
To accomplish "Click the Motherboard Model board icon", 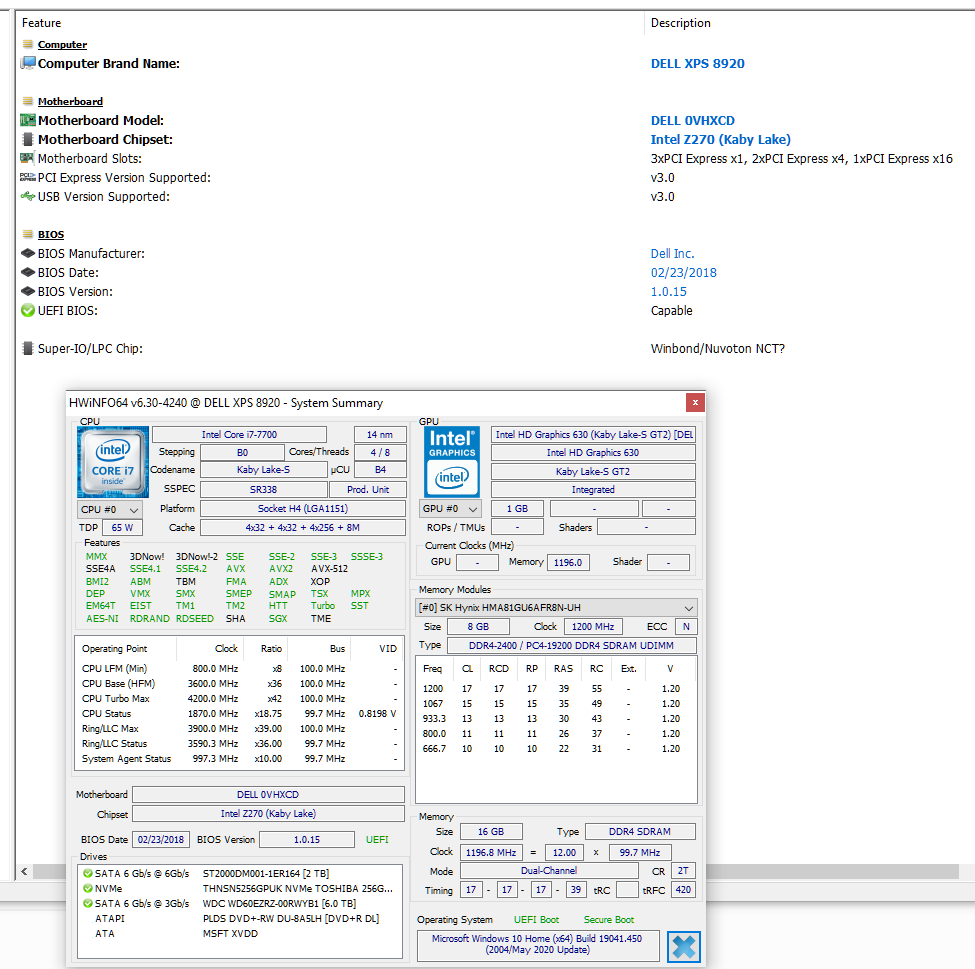I will click(28, 120).
